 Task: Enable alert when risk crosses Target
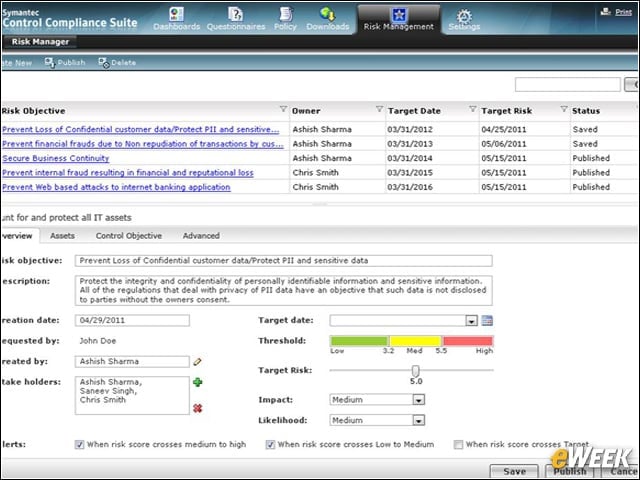pyautogui.click(x=458, y=444)
